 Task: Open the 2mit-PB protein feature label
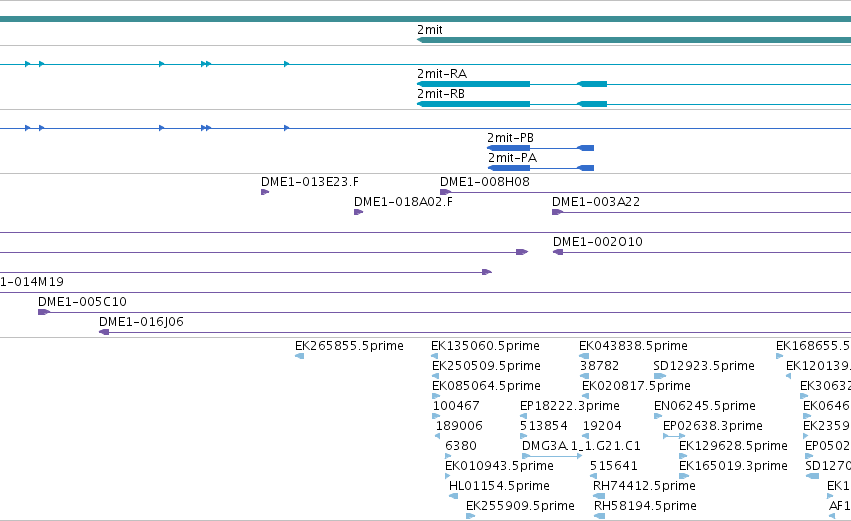pyautogui.click(x=510, y=138)
